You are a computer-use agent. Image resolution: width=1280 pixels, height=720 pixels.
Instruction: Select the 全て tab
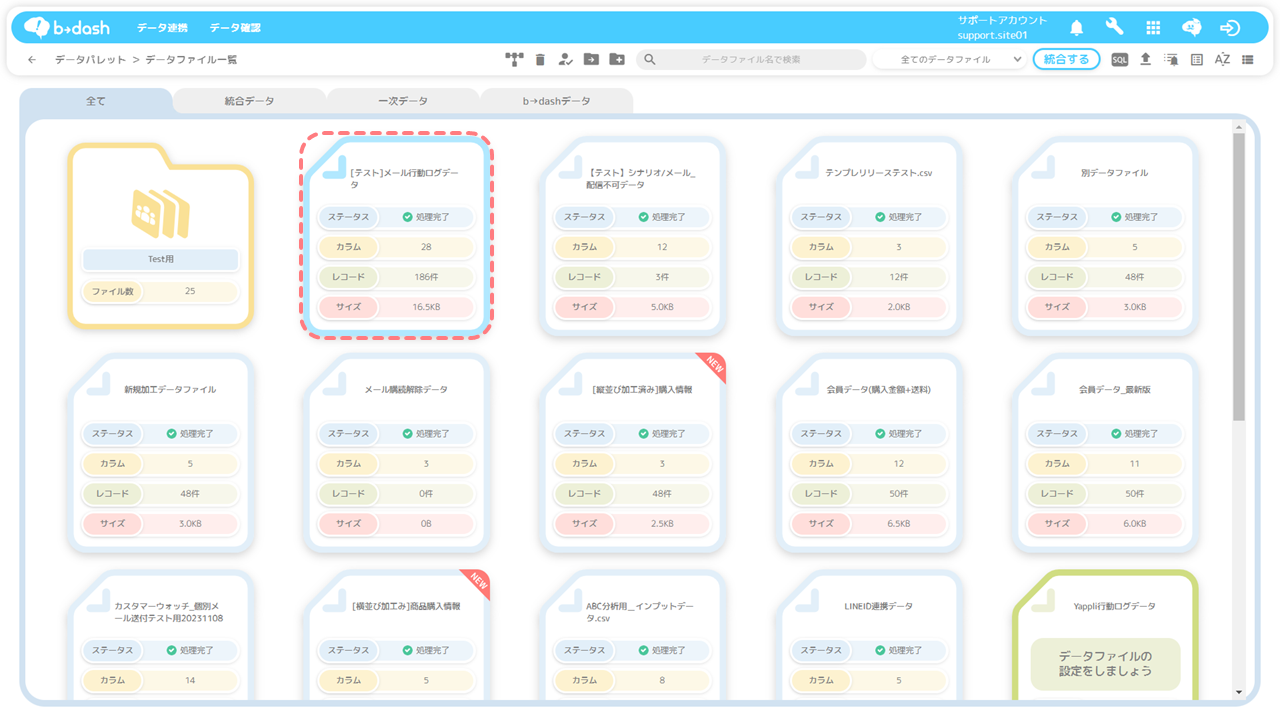pyautogui.click(x=96, y=101)
